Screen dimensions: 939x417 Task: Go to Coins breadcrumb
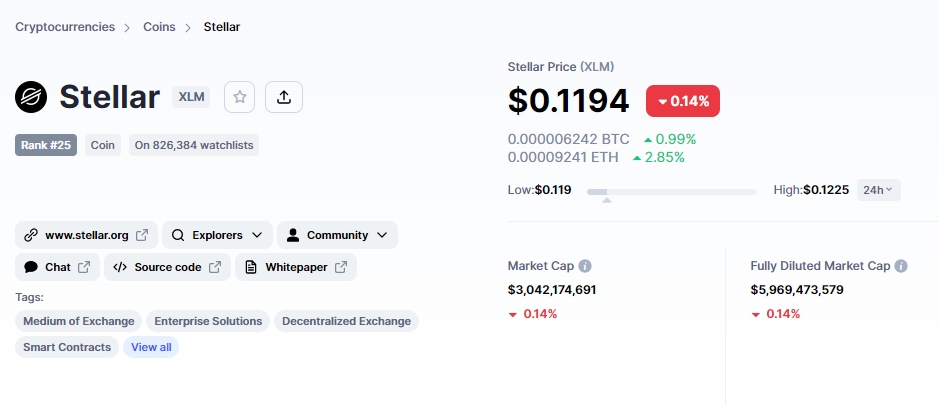point(159,27)
